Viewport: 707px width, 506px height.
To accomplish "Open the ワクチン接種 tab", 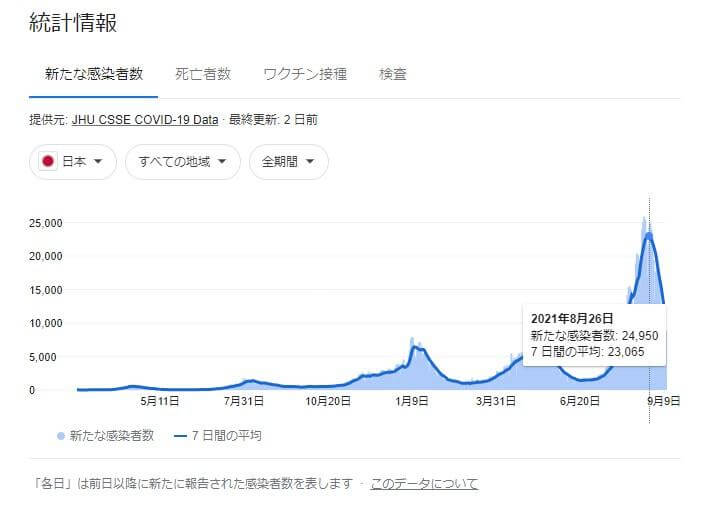I will (305, 74).
